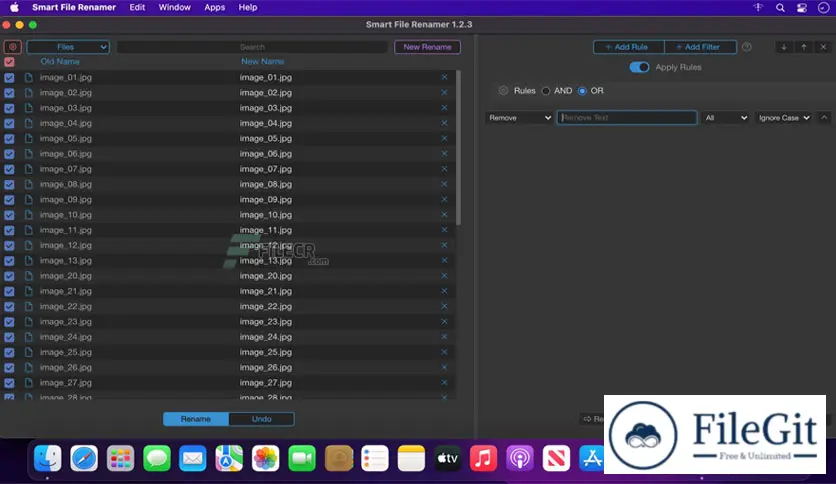
Task: Click the Add Filter button
Action: pyautogui.click(x=700, y=47)
